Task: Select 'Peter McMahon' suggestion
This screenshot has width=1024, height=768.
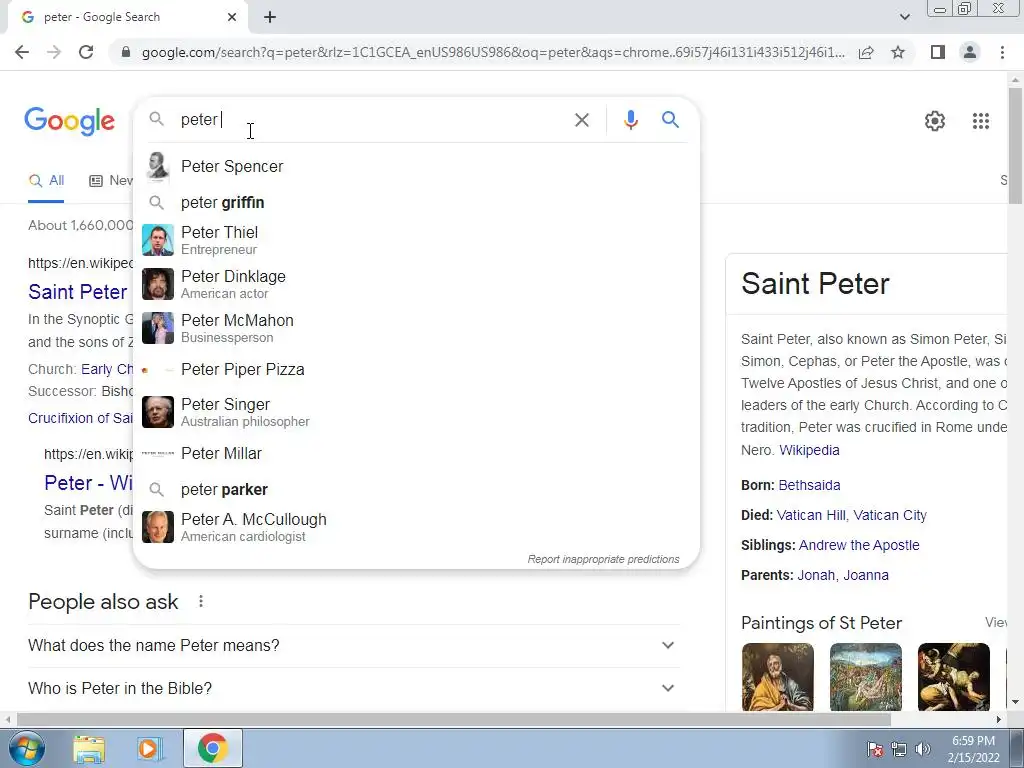Action: [416, 328]
